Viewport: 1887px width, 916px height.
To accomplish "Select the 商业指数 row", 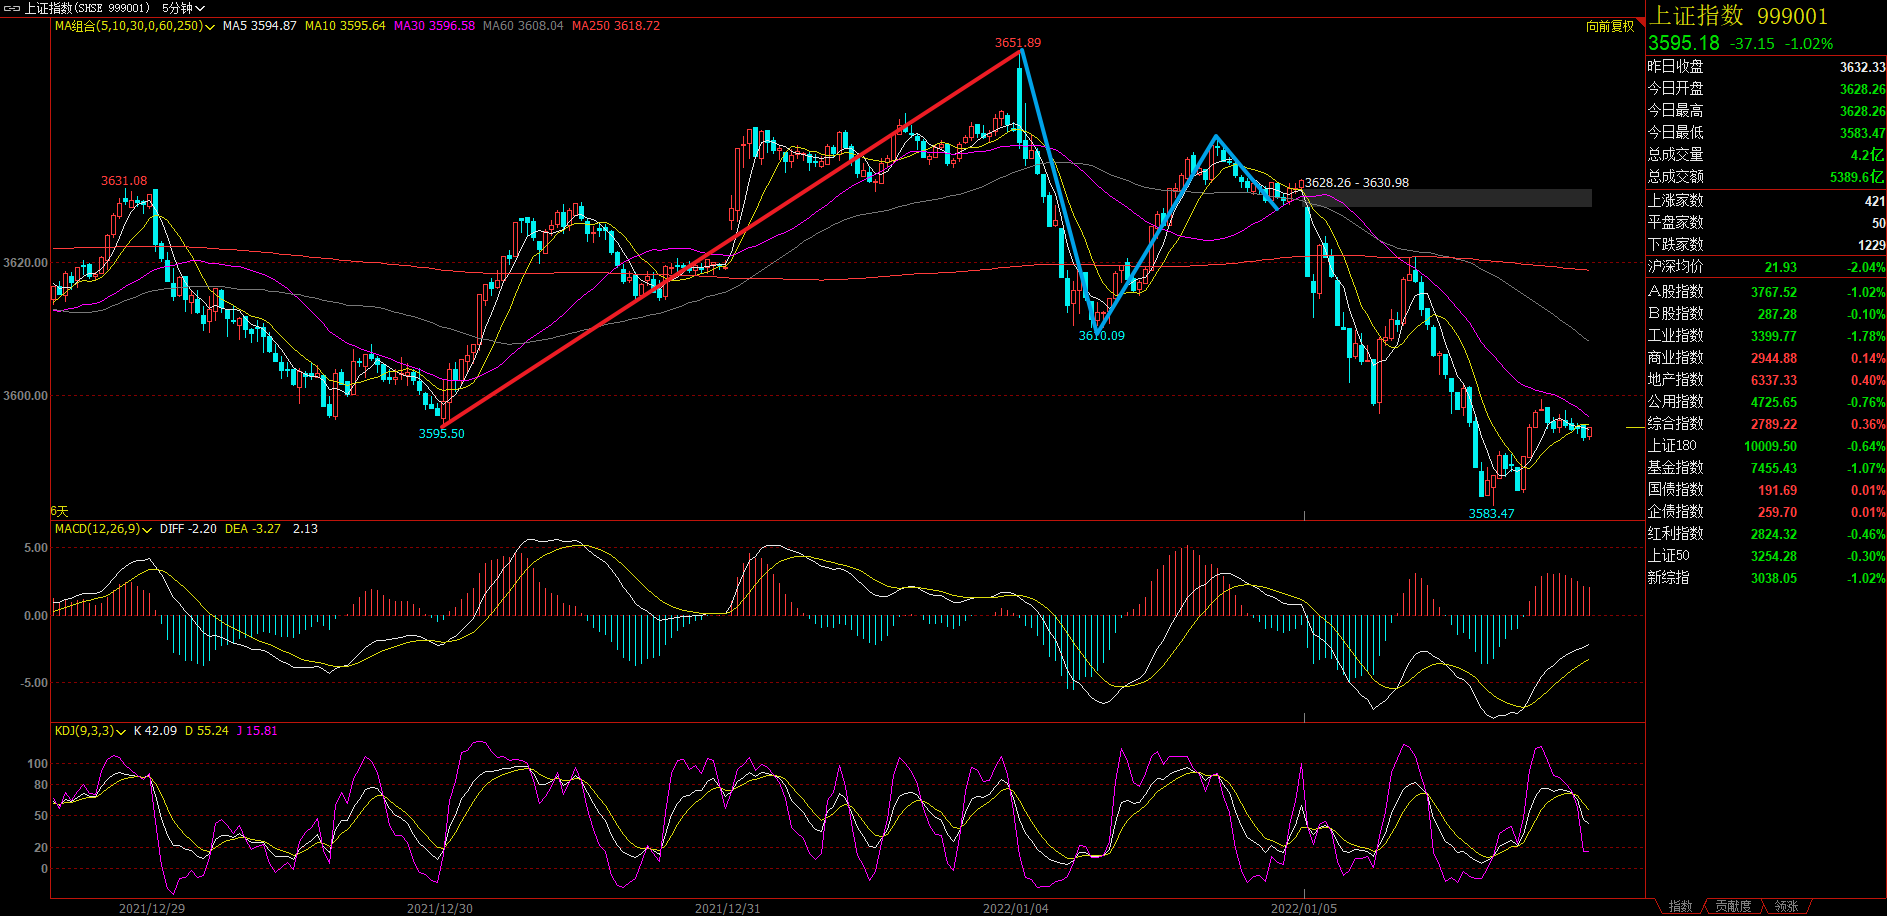I will click(x=1766, y=358).
